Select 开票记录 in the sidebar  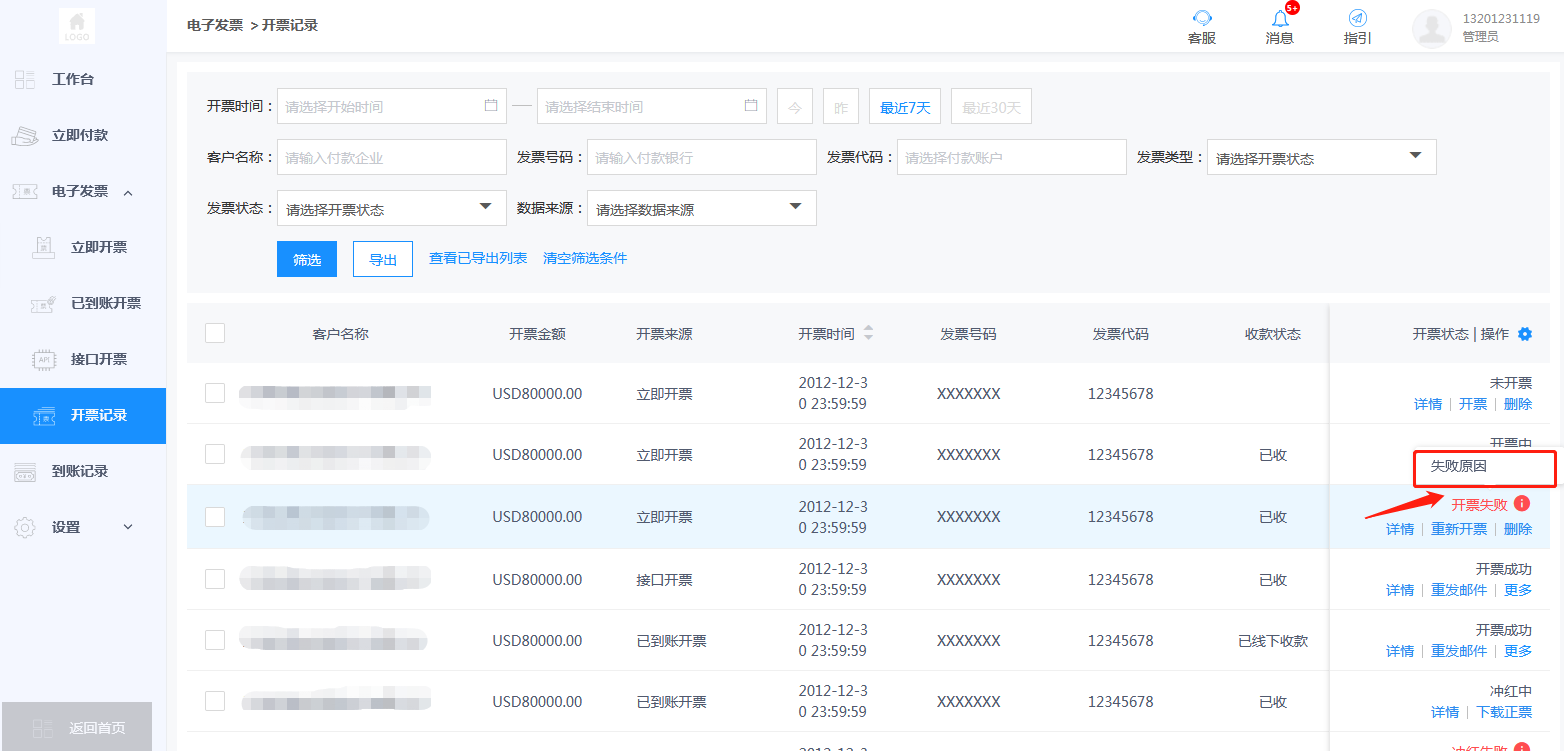[x=83, y=415]
